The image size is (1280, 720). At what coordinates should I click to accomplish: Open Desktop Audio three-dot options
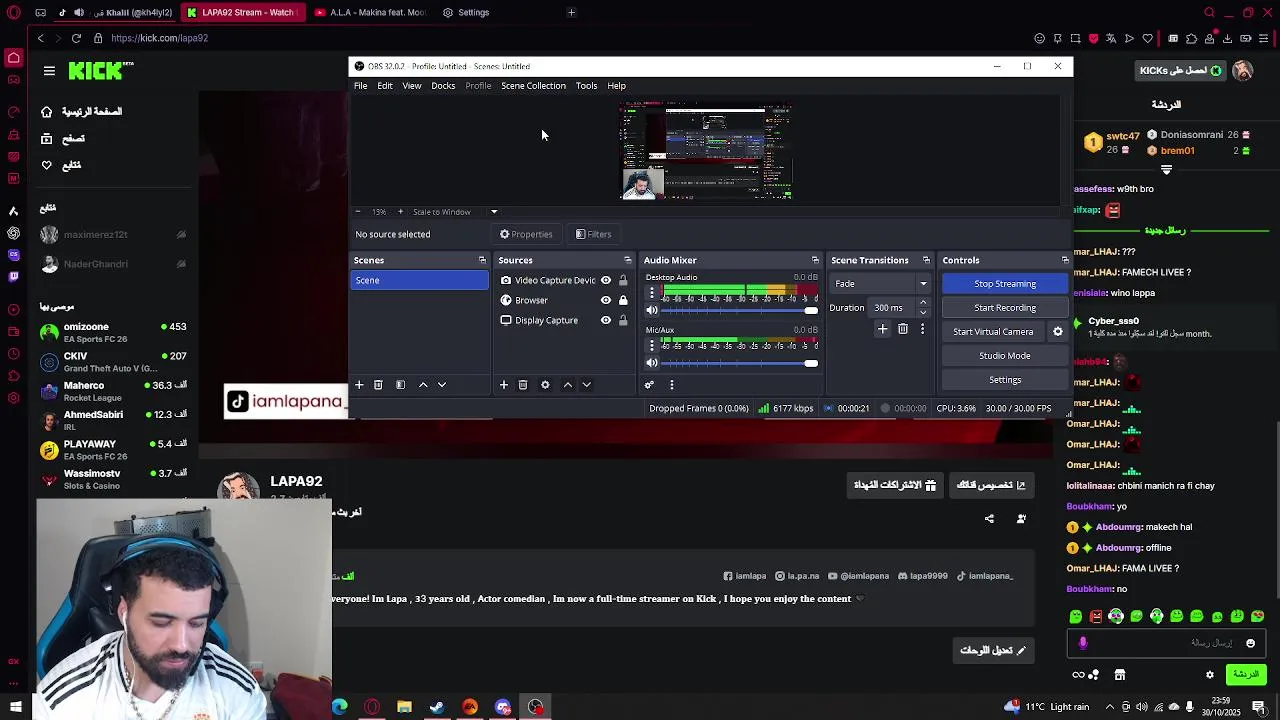click(652, 293)
